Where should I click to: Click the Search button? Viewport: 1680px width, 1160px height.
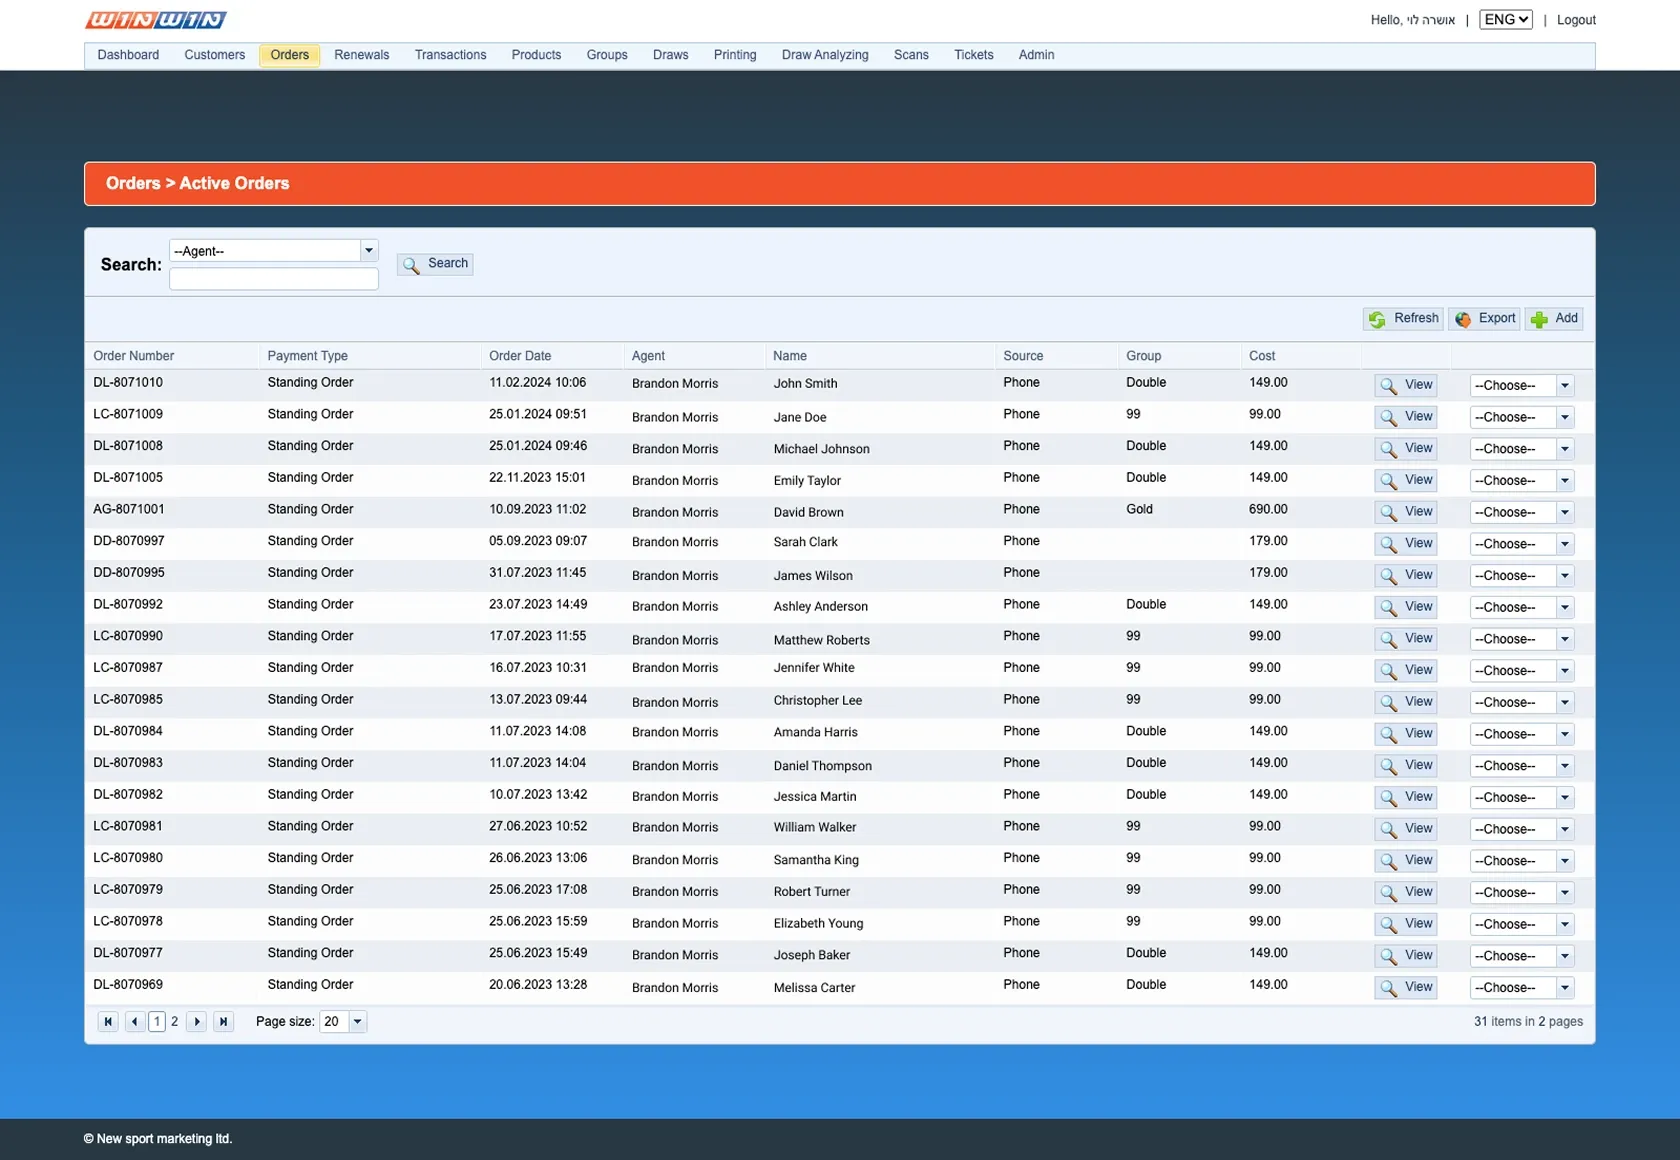tap(435, 264)
